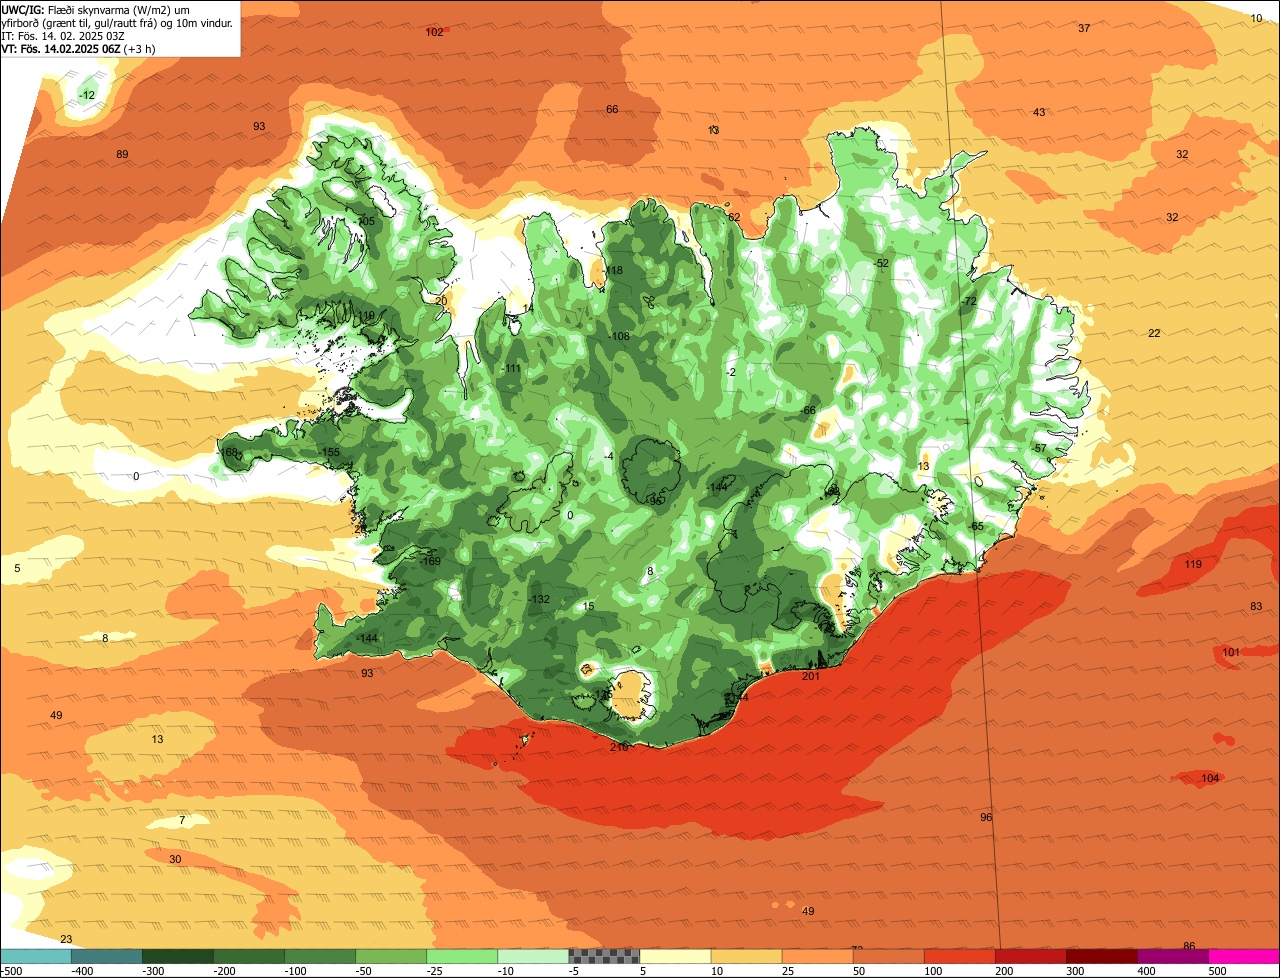Screen dimensions: 1280x978
Task: Click the map value '104'
Action: pyautogui.click(x=1210, y=778)
